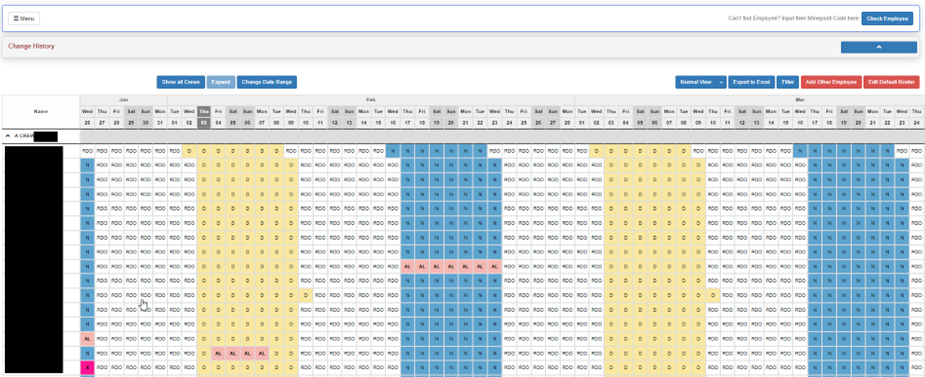Click Edit Default Roster
This screenshot has height=377, width=925.
tap(891, 82)
